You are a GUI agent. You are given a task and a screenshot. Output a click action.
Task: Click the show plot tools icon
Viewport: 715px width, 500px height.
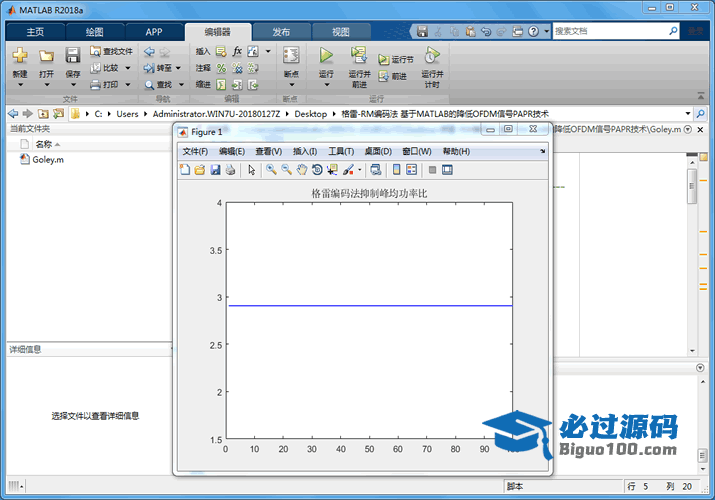coord(447,170)
